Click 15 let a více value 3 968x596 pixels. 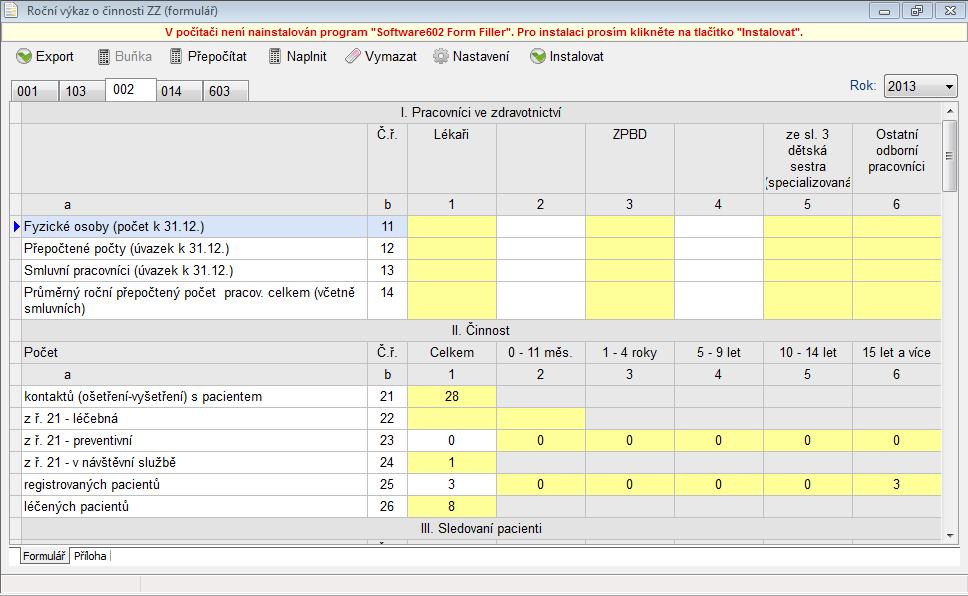click(897, 484)
